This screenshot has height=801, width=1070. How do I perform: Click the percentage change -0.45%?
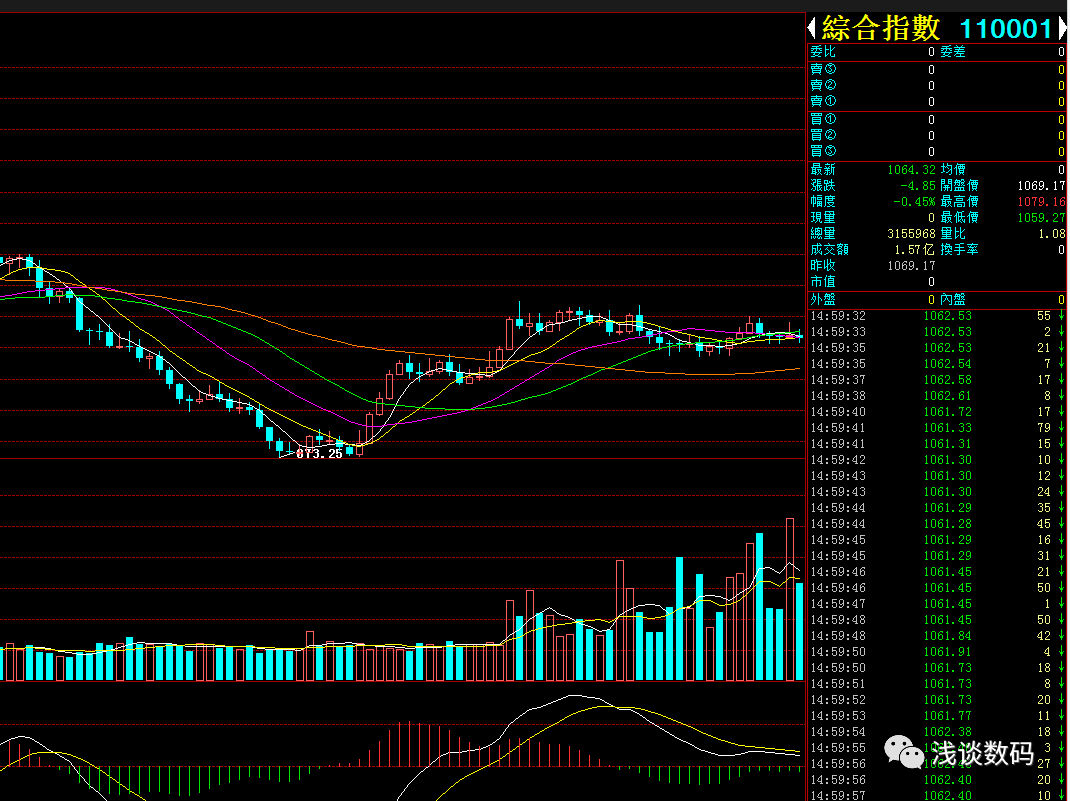click(x=914, y=202)
